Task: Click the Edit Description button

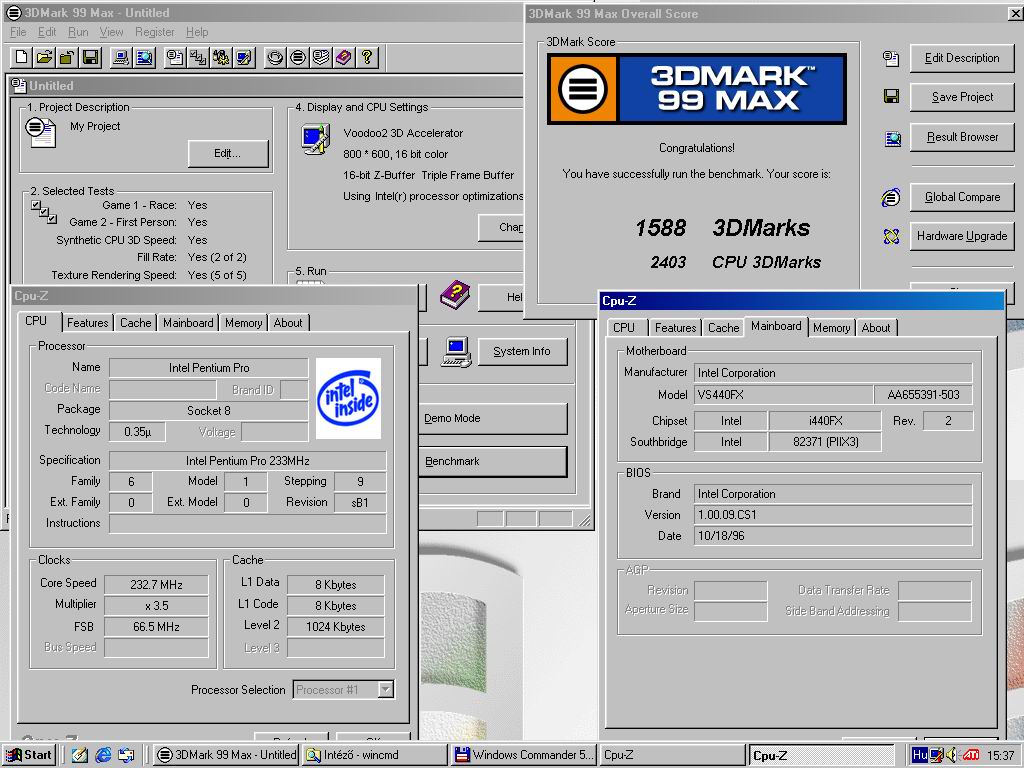Action: pyautogui.click(x=962, y=58)
